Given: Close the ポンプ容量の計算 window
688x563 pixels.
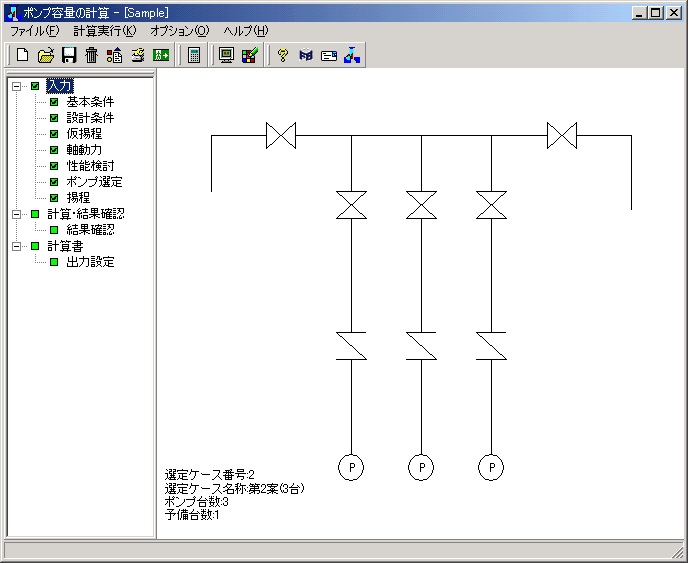Looking at the screenshot, I should [674, 13].
